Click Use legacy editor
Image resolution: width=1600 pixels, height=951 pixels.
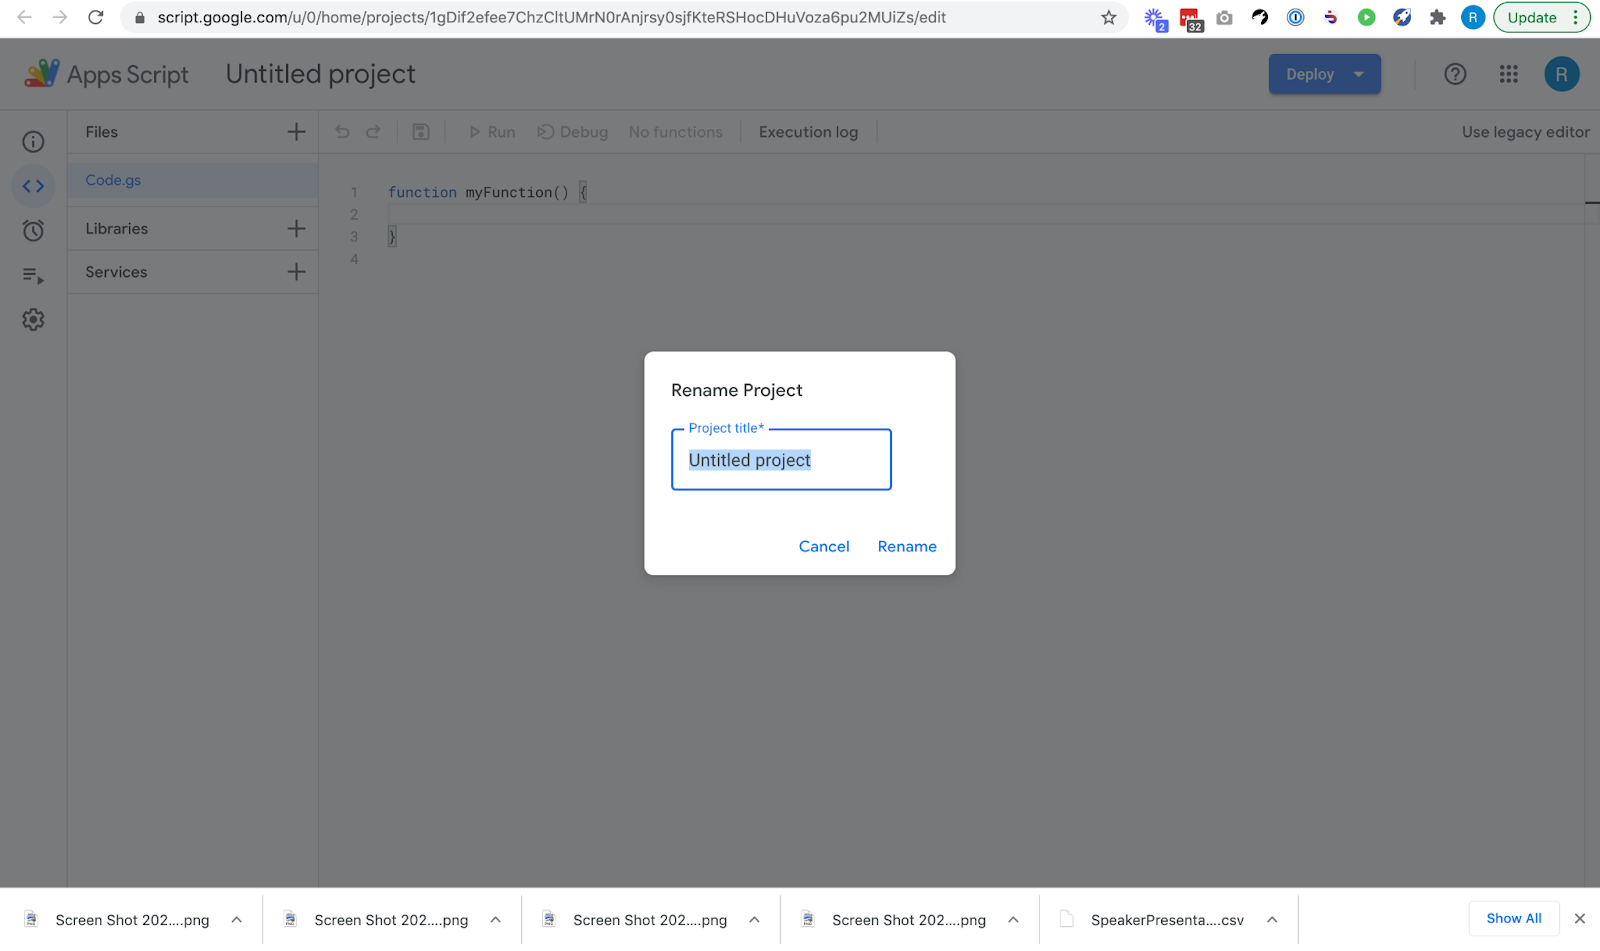(x=1525, y=132)
